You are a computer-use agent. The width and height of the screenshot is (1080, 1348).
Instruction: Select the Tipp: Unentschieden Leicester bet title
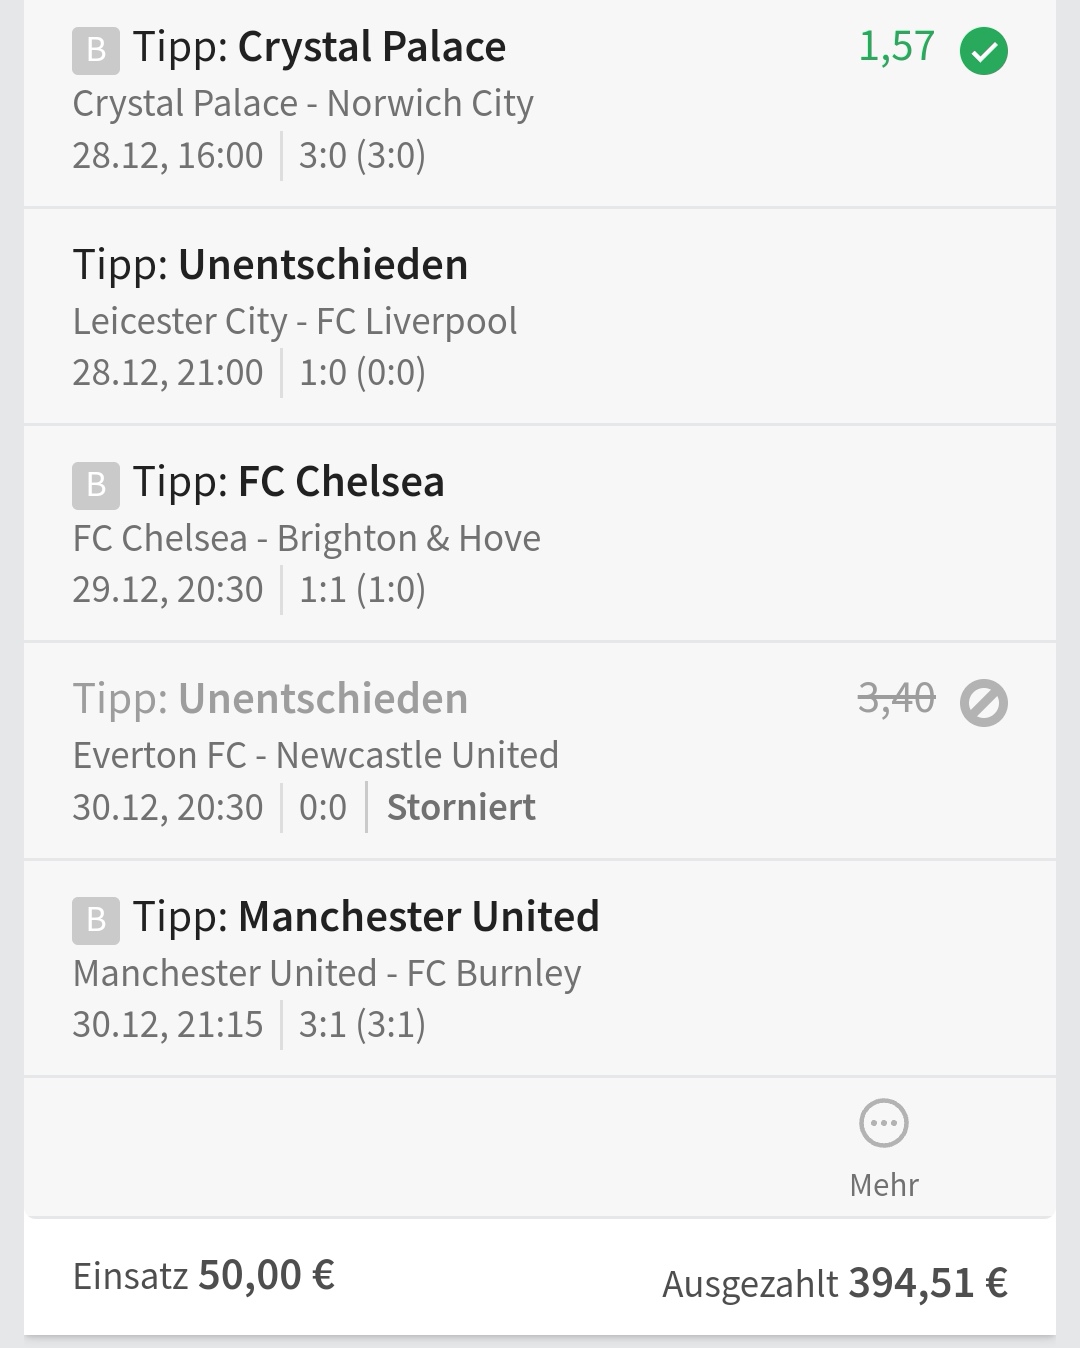pyautogui.click(x=270, y=265)
